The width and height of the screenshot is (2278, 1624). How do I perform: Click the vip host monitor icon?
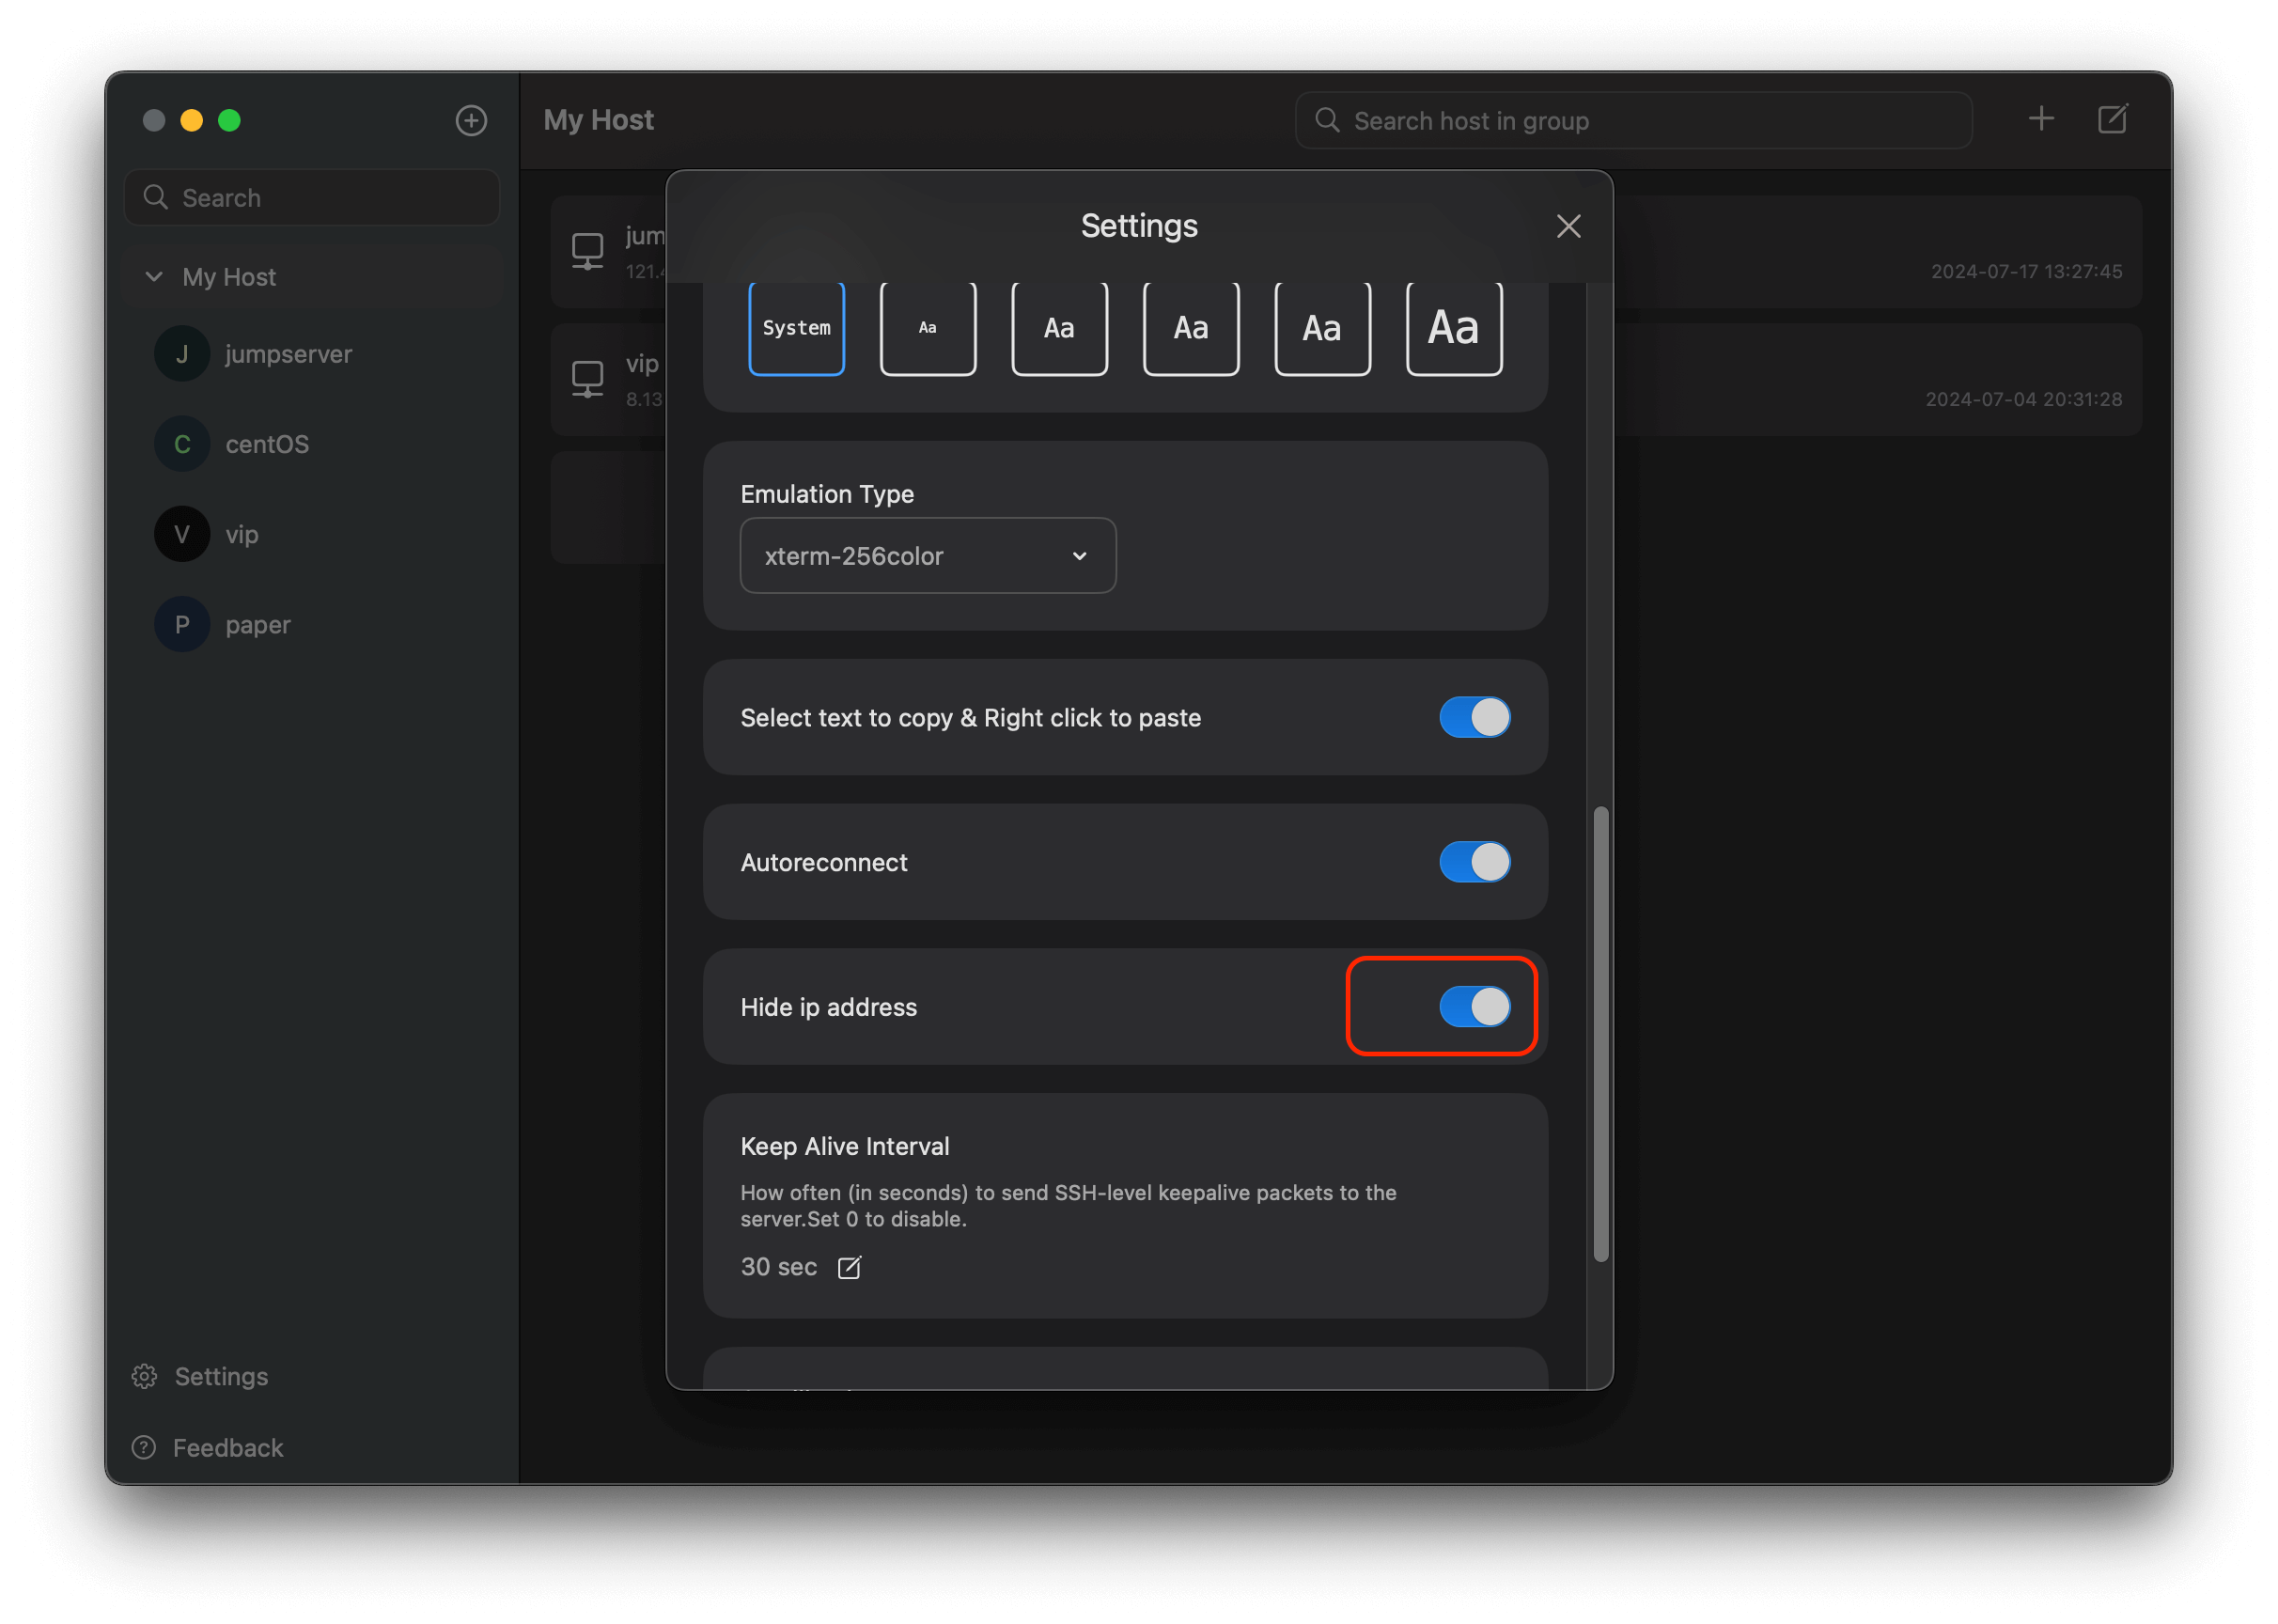[587, 379]
